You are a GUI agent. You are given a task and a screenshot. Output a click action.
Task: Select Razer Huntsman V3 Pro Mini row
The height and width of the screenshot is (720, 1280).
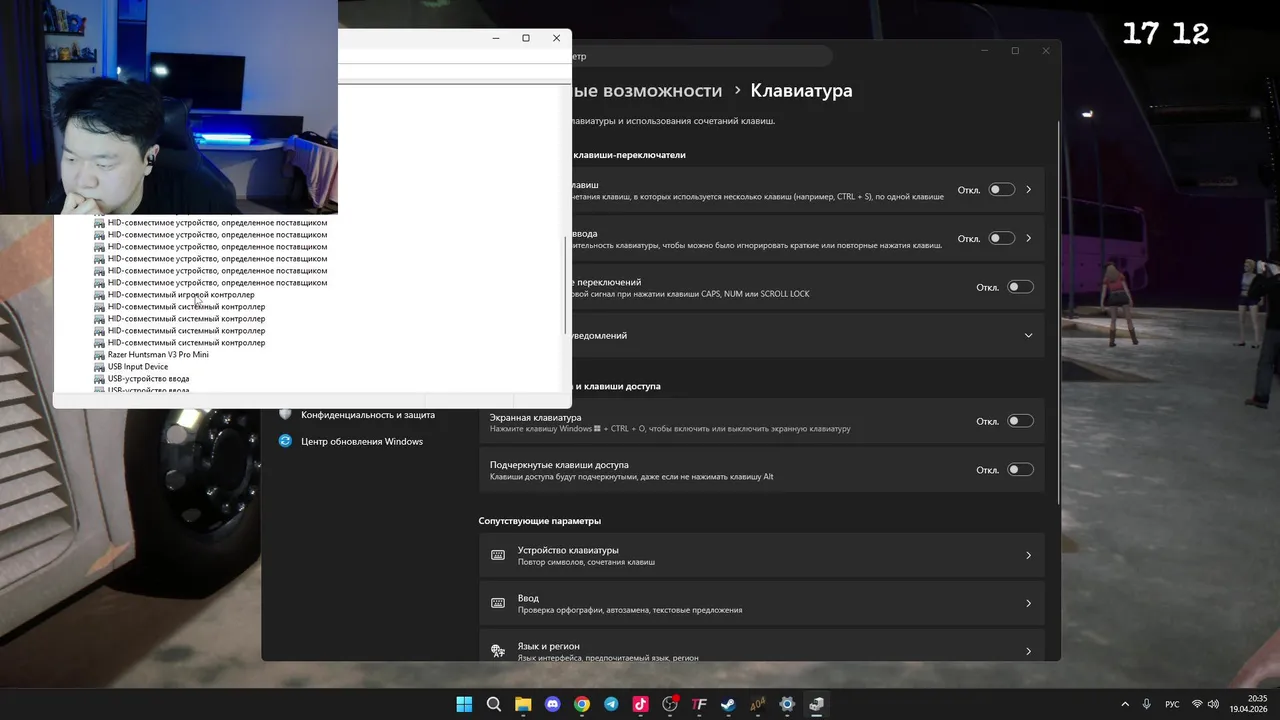(x=158, y=355)
